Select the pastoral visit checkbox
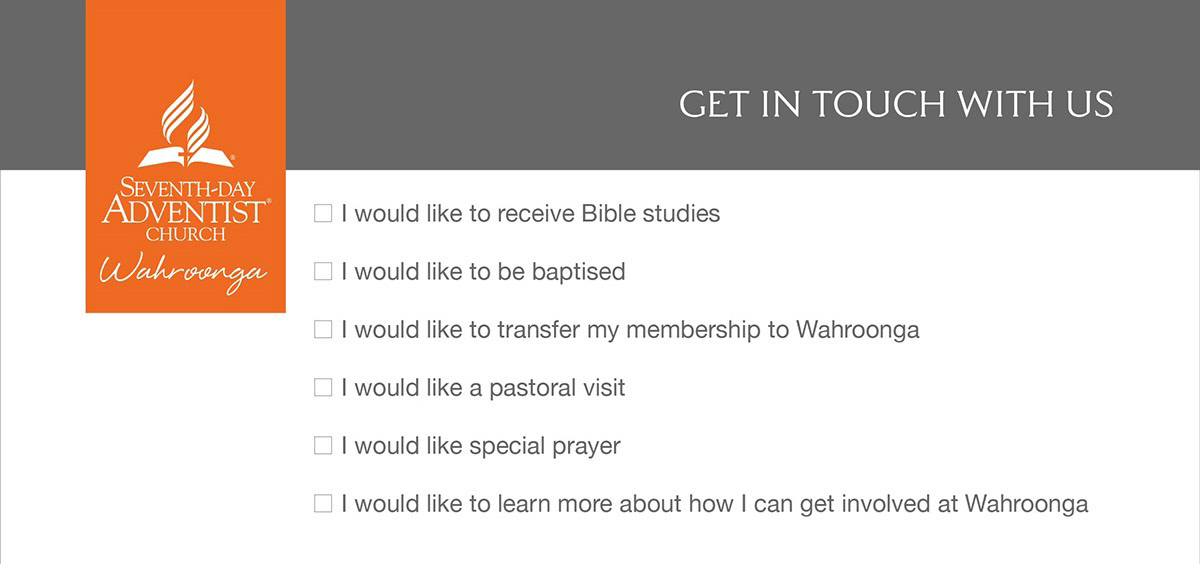 click(x=323, y=387)
